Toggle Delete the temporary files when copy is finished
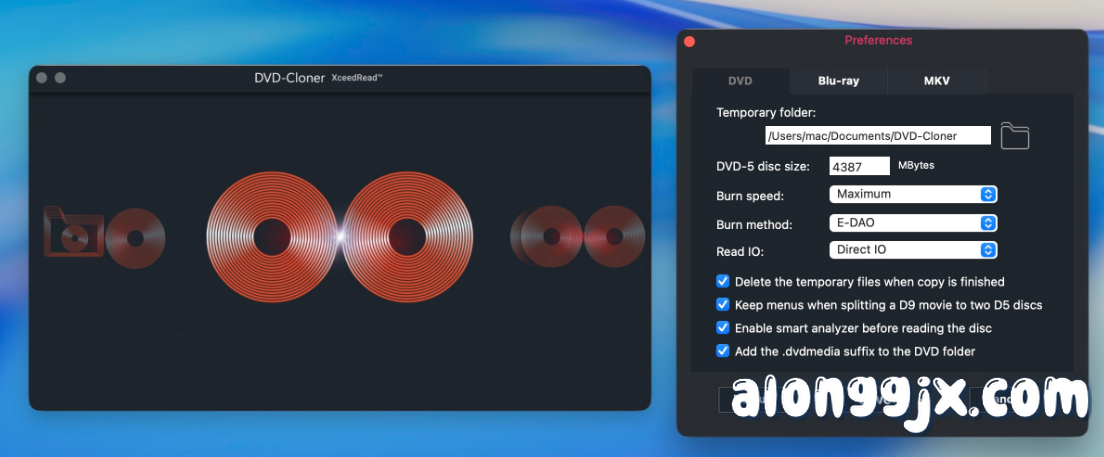Screen dimensions: 1104x457 [722, 282]
